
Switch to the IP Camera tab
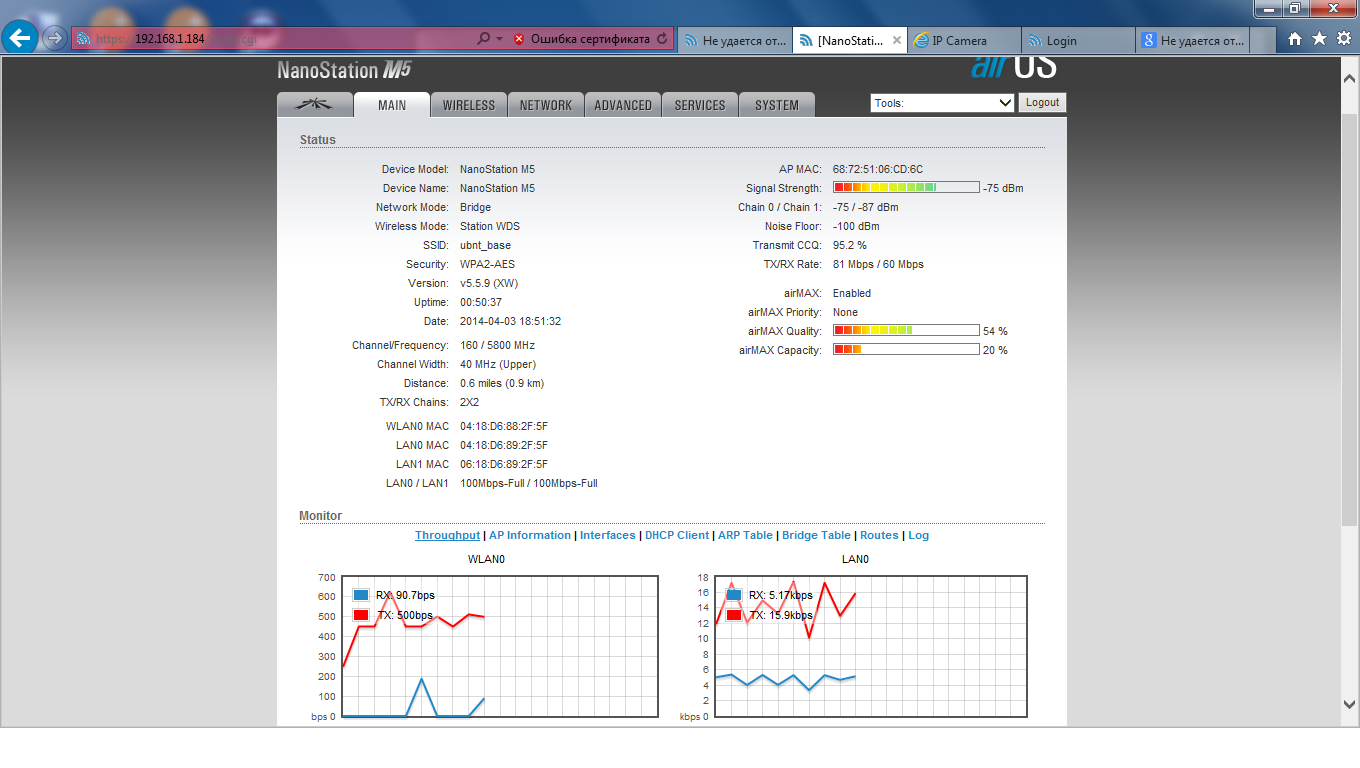point(965,40)
